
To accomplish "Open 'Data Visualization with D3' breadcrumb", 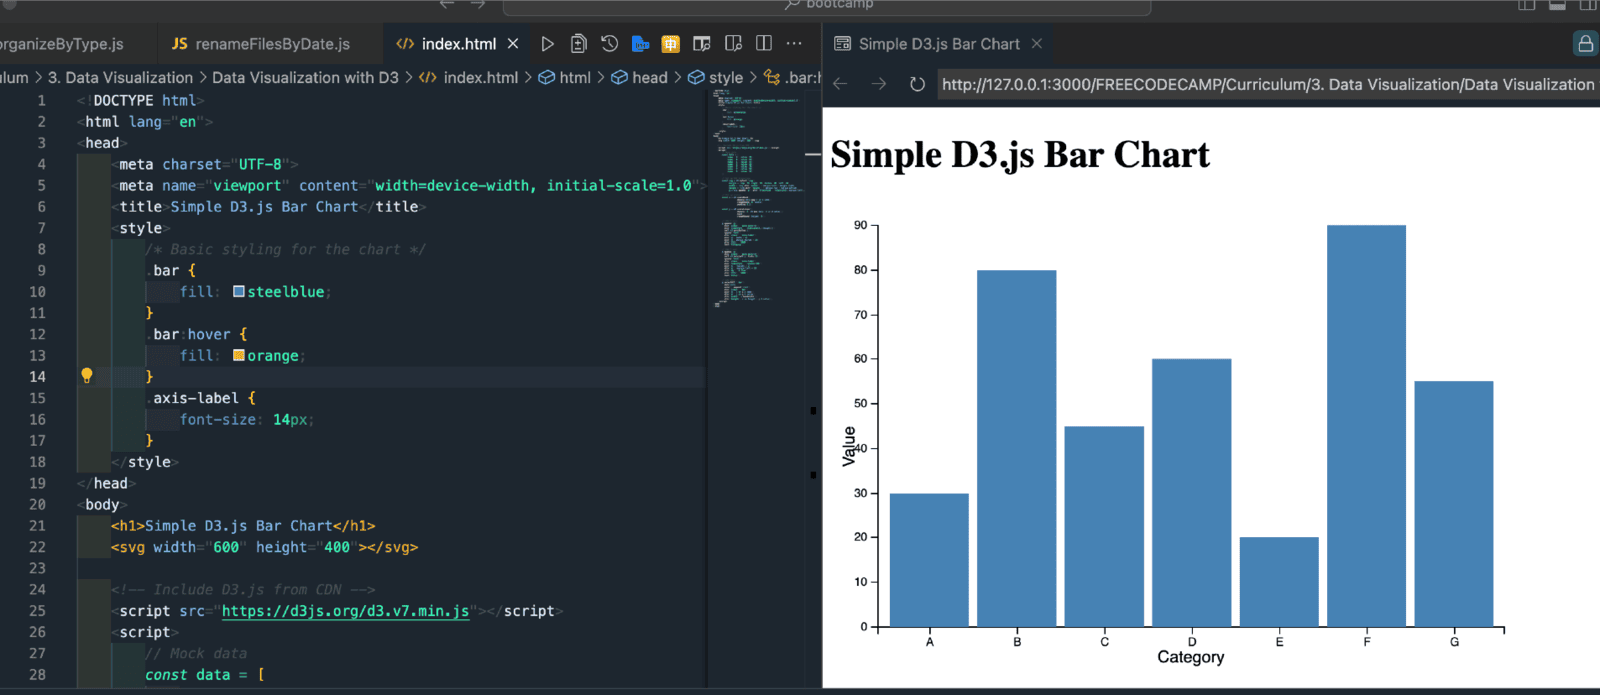I will point(305,78).
